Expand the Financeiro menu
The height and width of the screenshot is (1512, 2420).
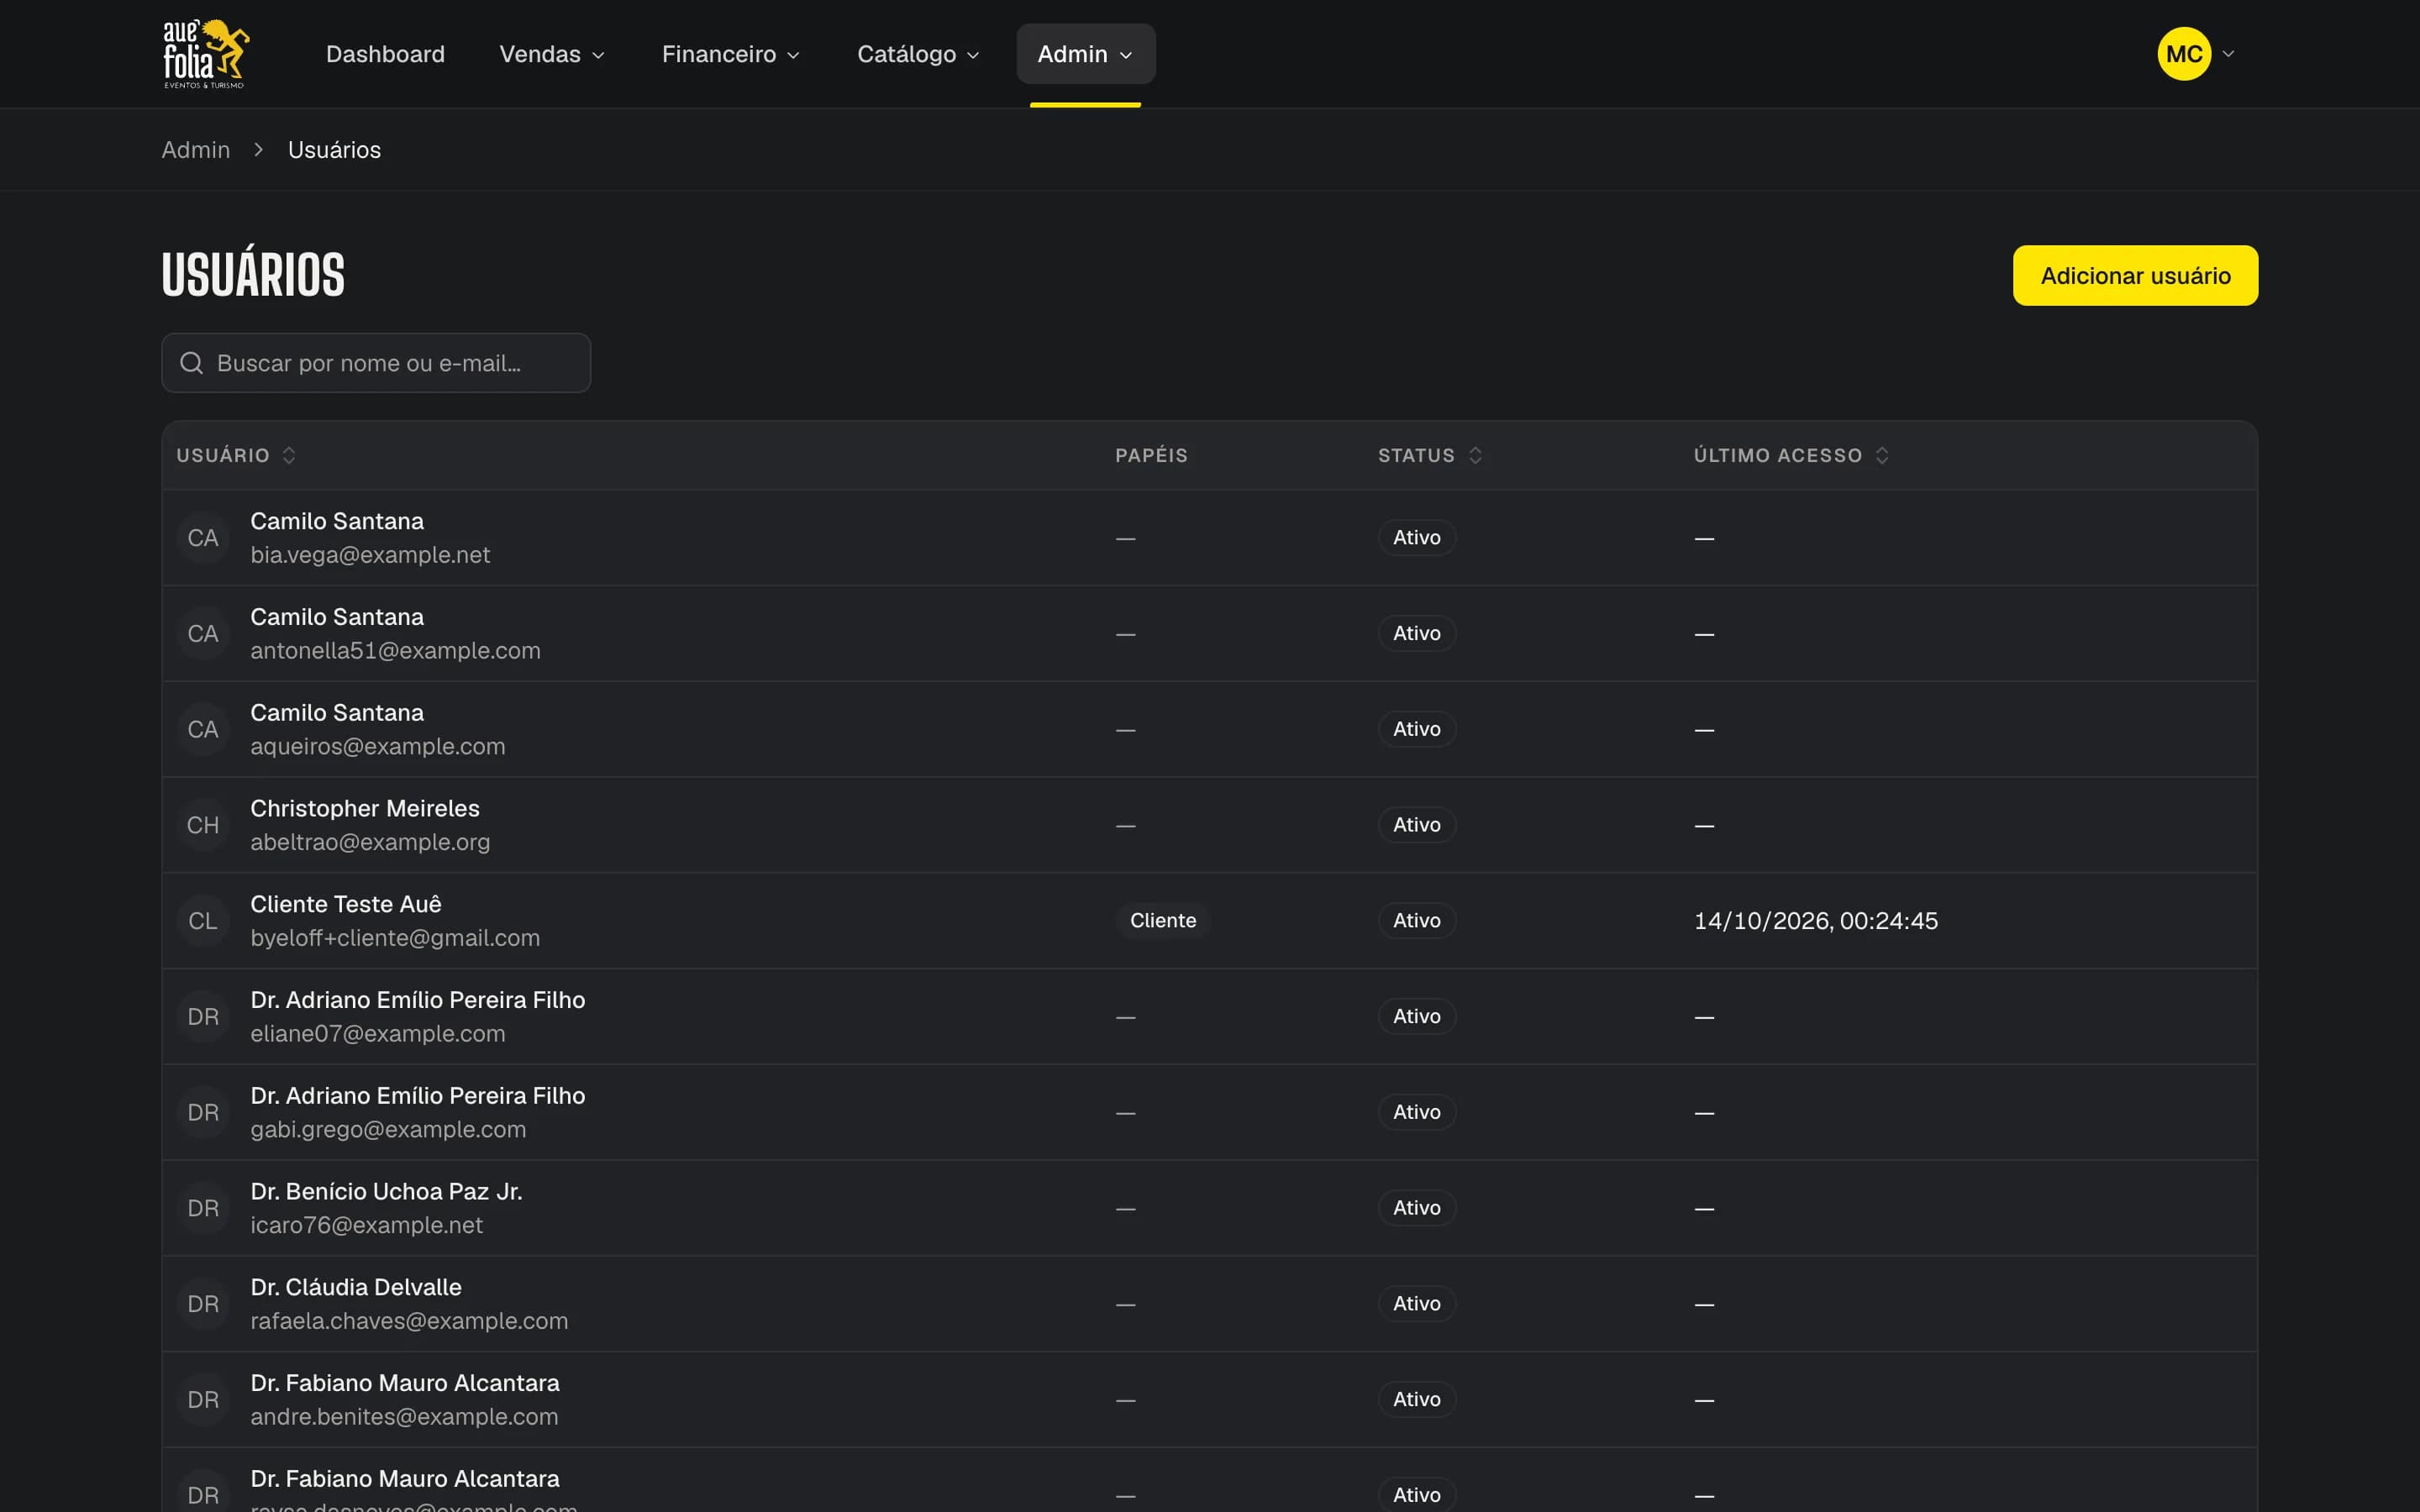coord(731,54)
